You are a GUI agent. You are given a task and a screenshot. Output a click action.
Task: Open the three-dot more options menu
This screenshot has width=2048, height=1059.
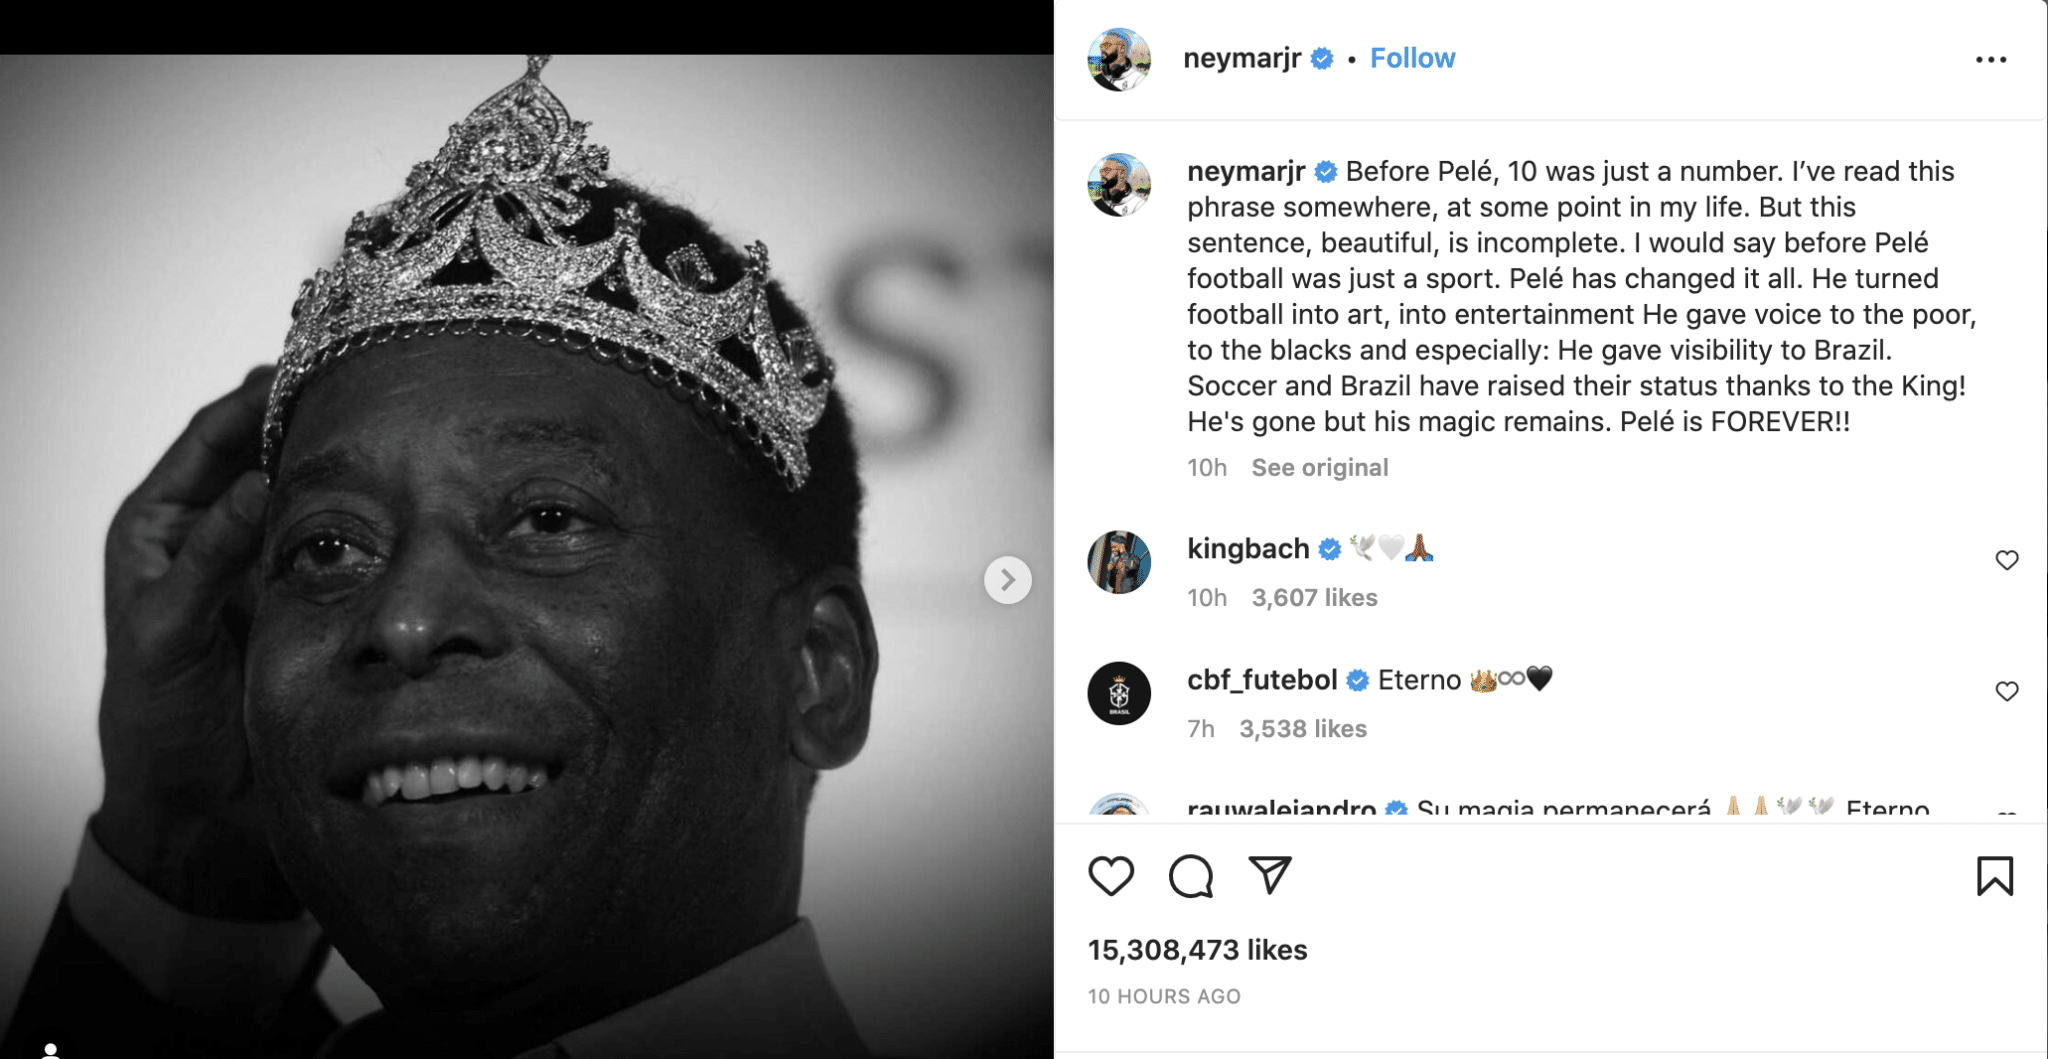click(x=1991, y=60)
